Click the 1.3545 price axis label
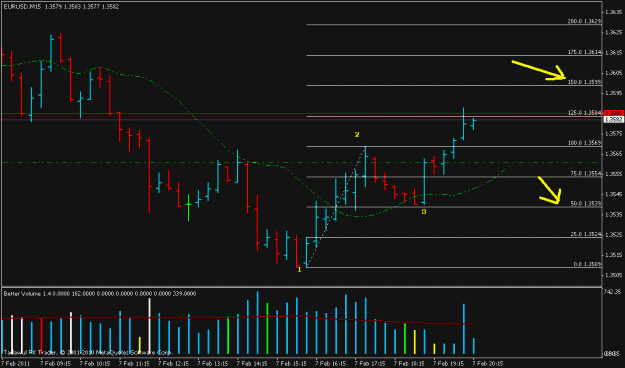The height and width of the screenshot is (368, 625). (x=613, y=194)
